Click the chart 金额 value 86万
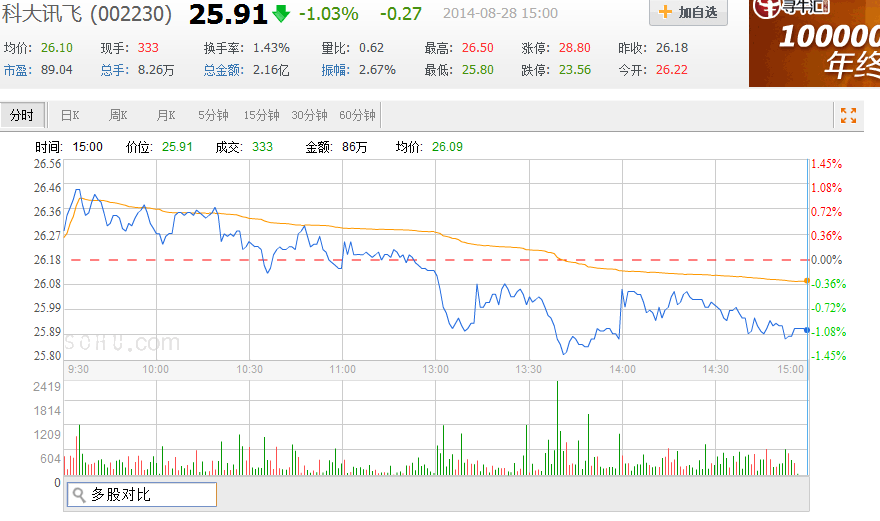880x521 pixels. click(355, 147)
